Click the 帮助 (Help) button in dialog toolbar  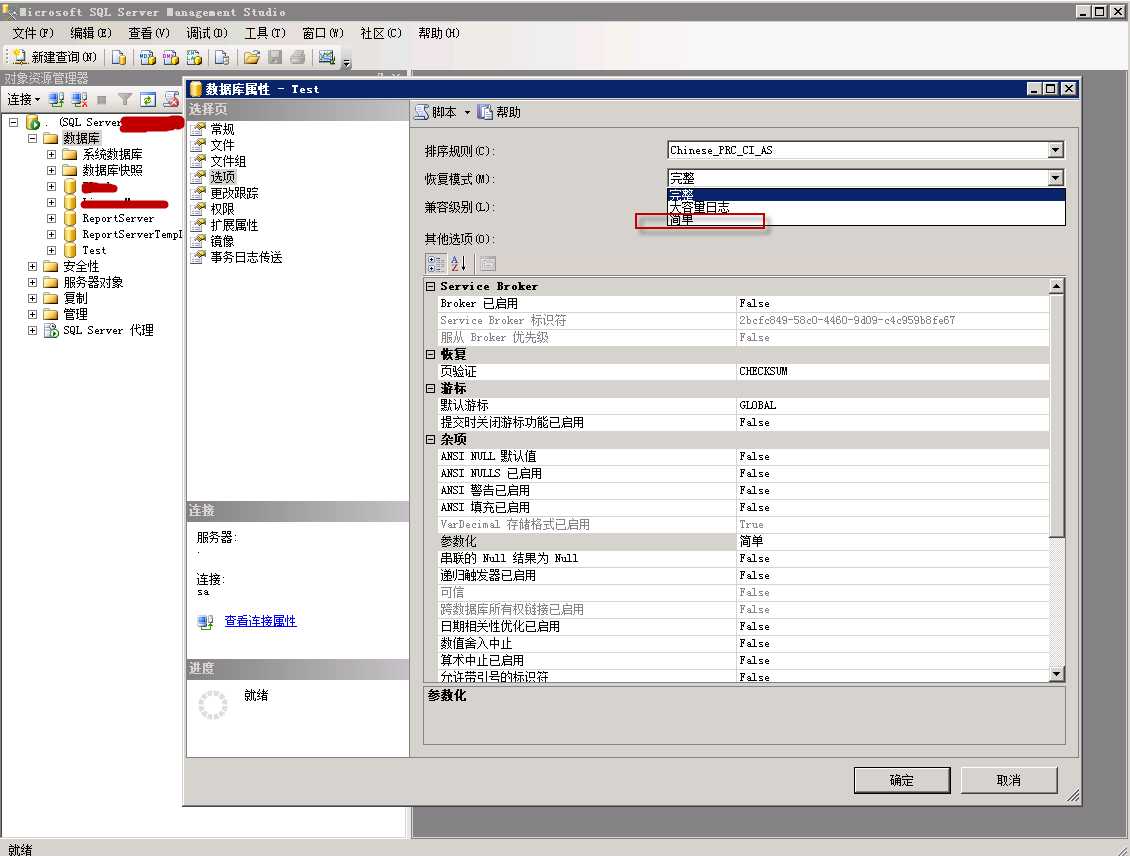[499, 112]
